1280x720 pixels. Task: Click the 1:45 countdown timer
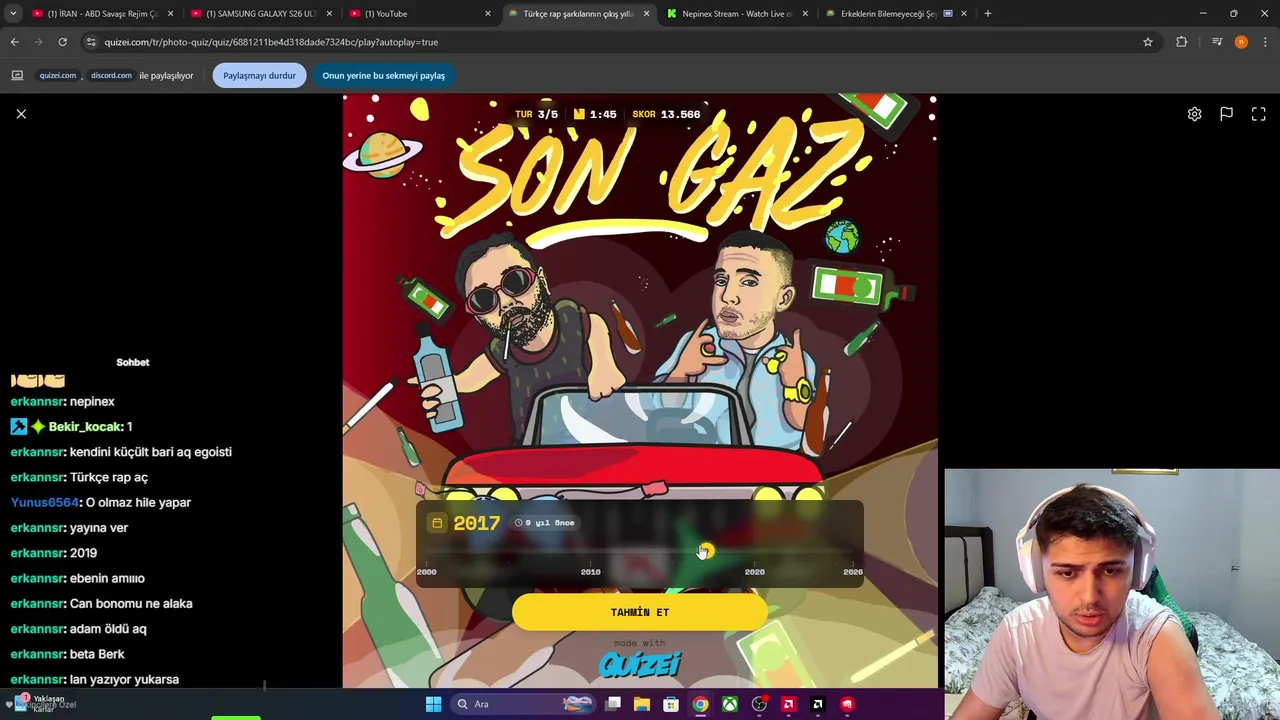tap(595, 114)
